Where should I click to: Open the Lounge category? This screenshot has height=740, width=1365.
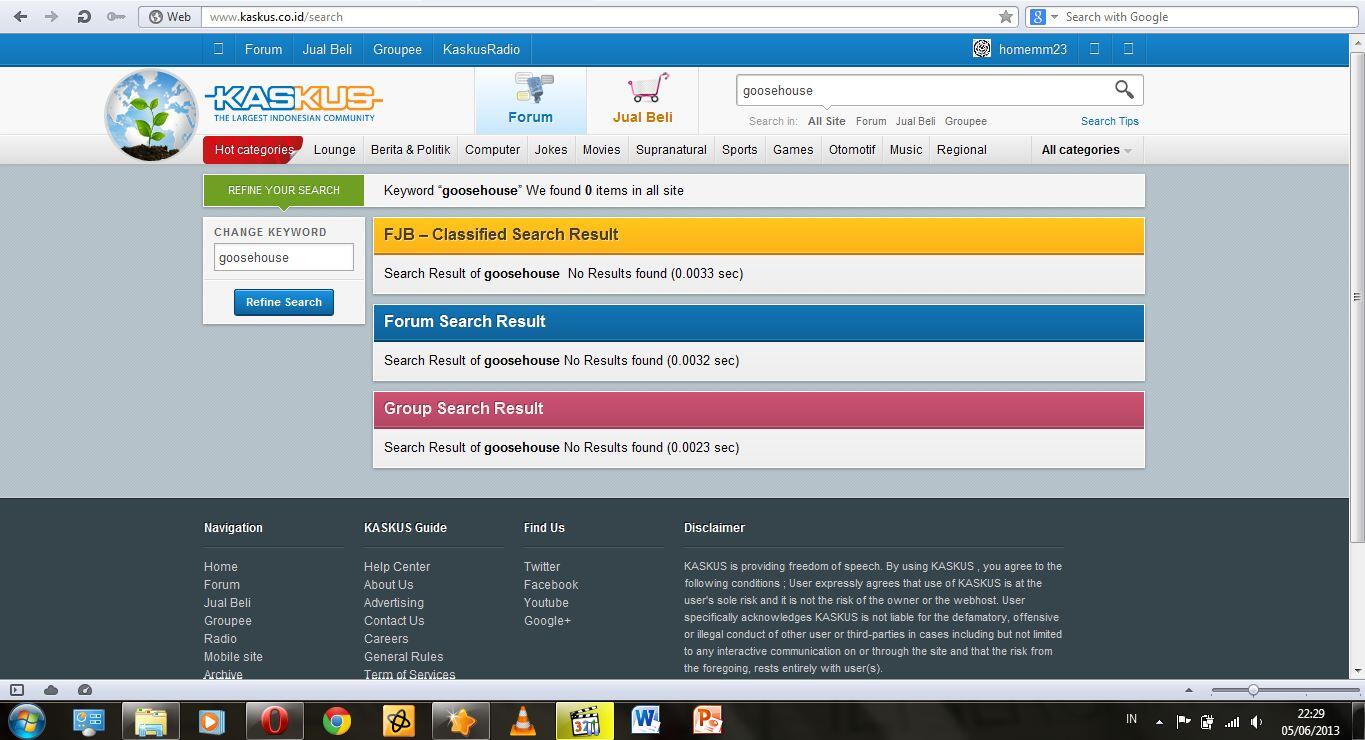point(334,150)
